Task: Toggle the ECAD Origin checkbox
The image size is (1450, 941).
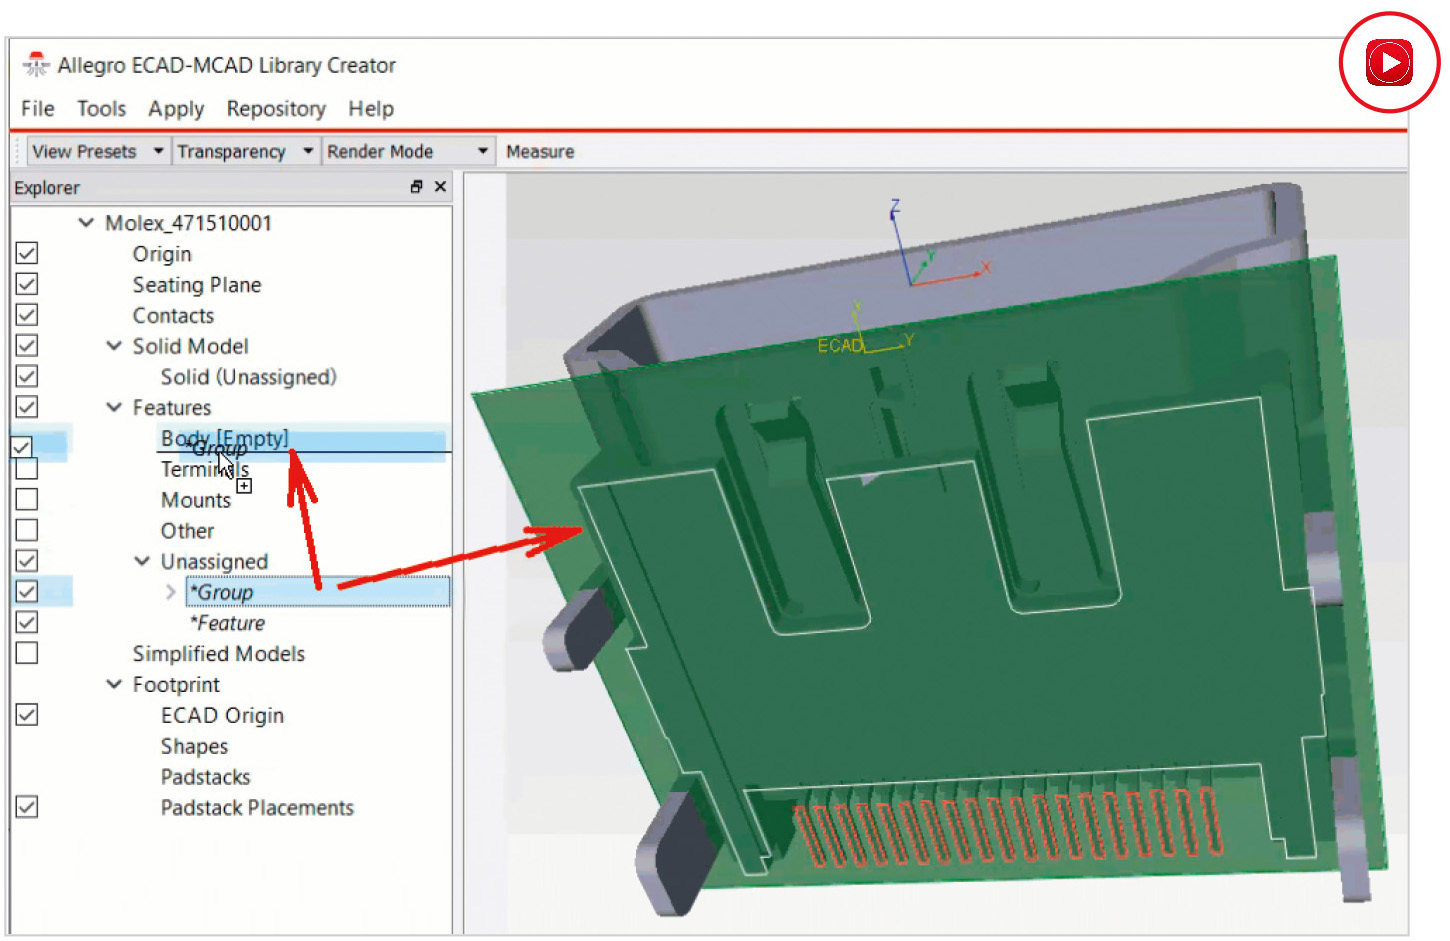Action: coord(27,715)
